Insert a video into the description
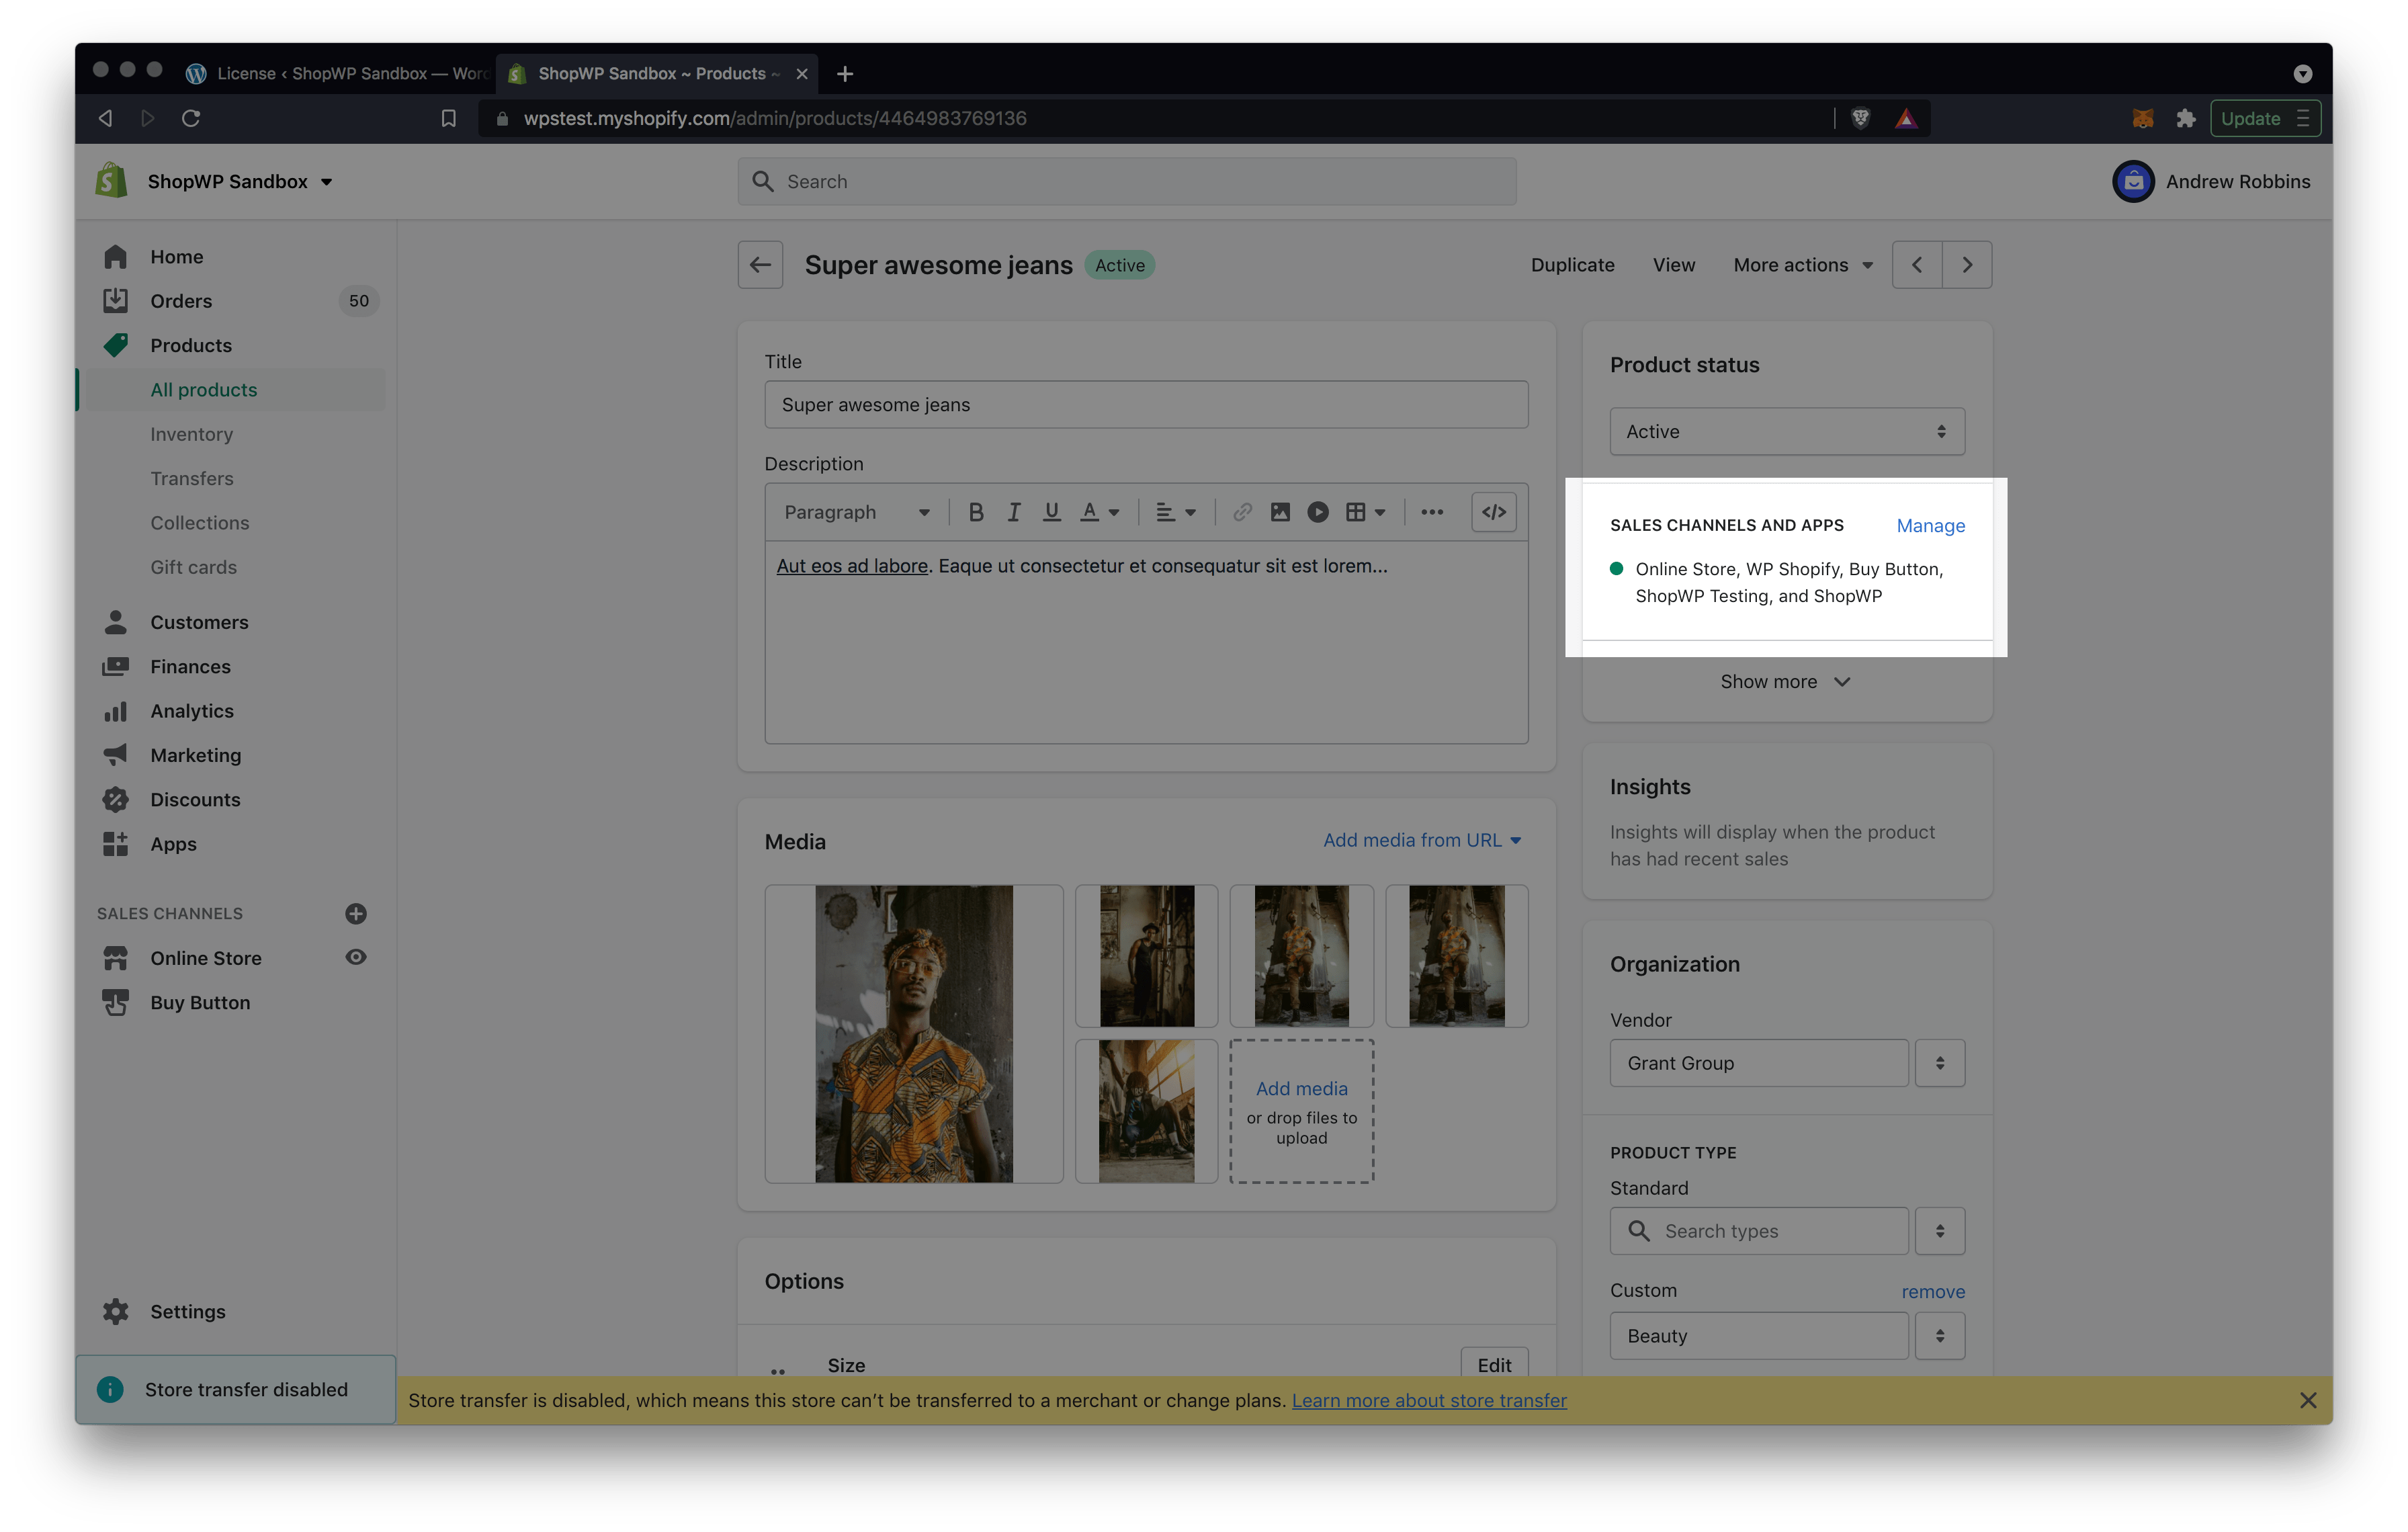This screenshot has width=2408, height=1532. point(1317,511)
